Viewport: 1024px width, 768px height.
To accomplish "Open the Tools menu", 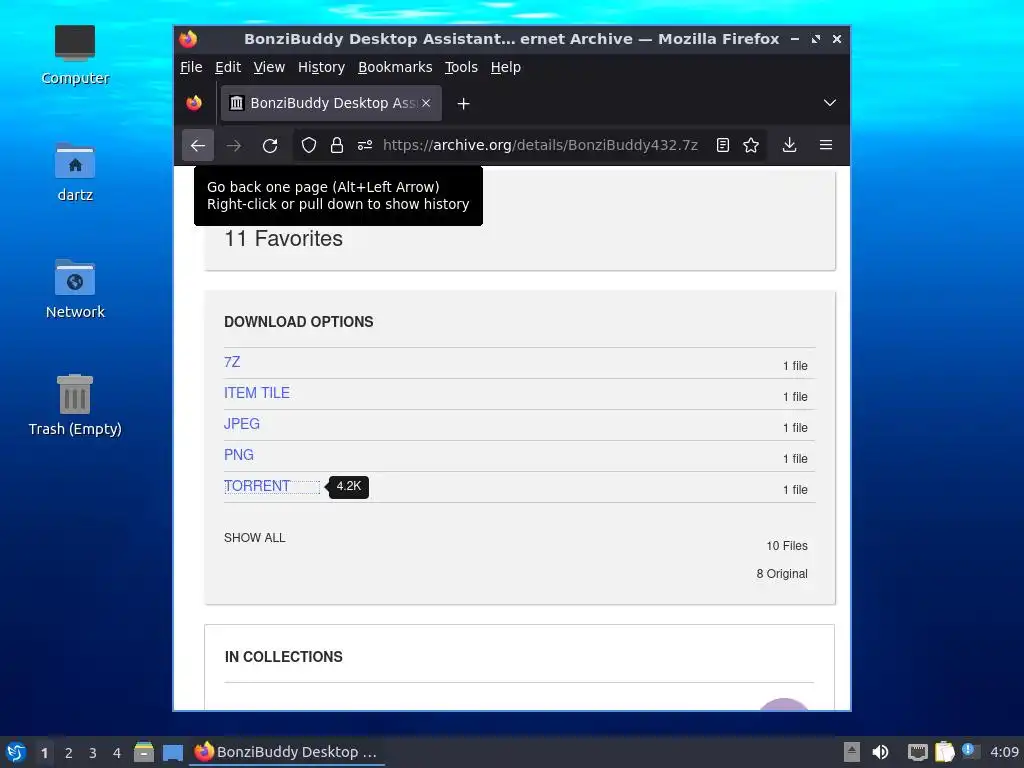I will 461,67.
